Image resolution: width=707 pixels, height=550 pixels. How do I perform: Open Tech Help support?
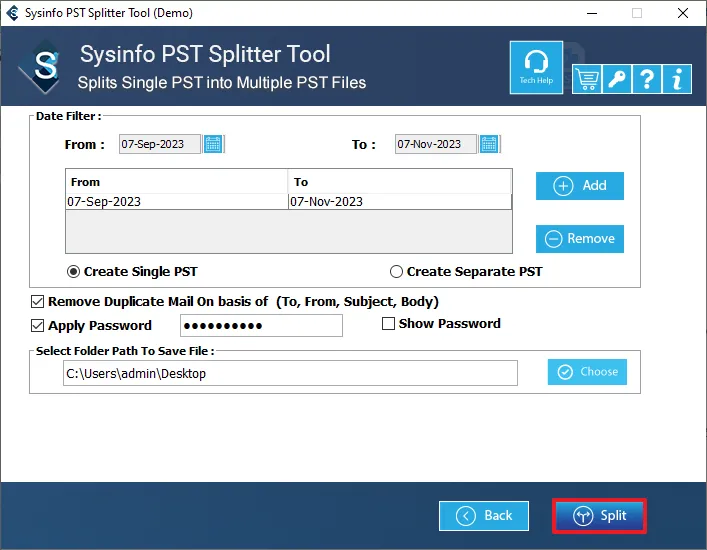(536, 68)
